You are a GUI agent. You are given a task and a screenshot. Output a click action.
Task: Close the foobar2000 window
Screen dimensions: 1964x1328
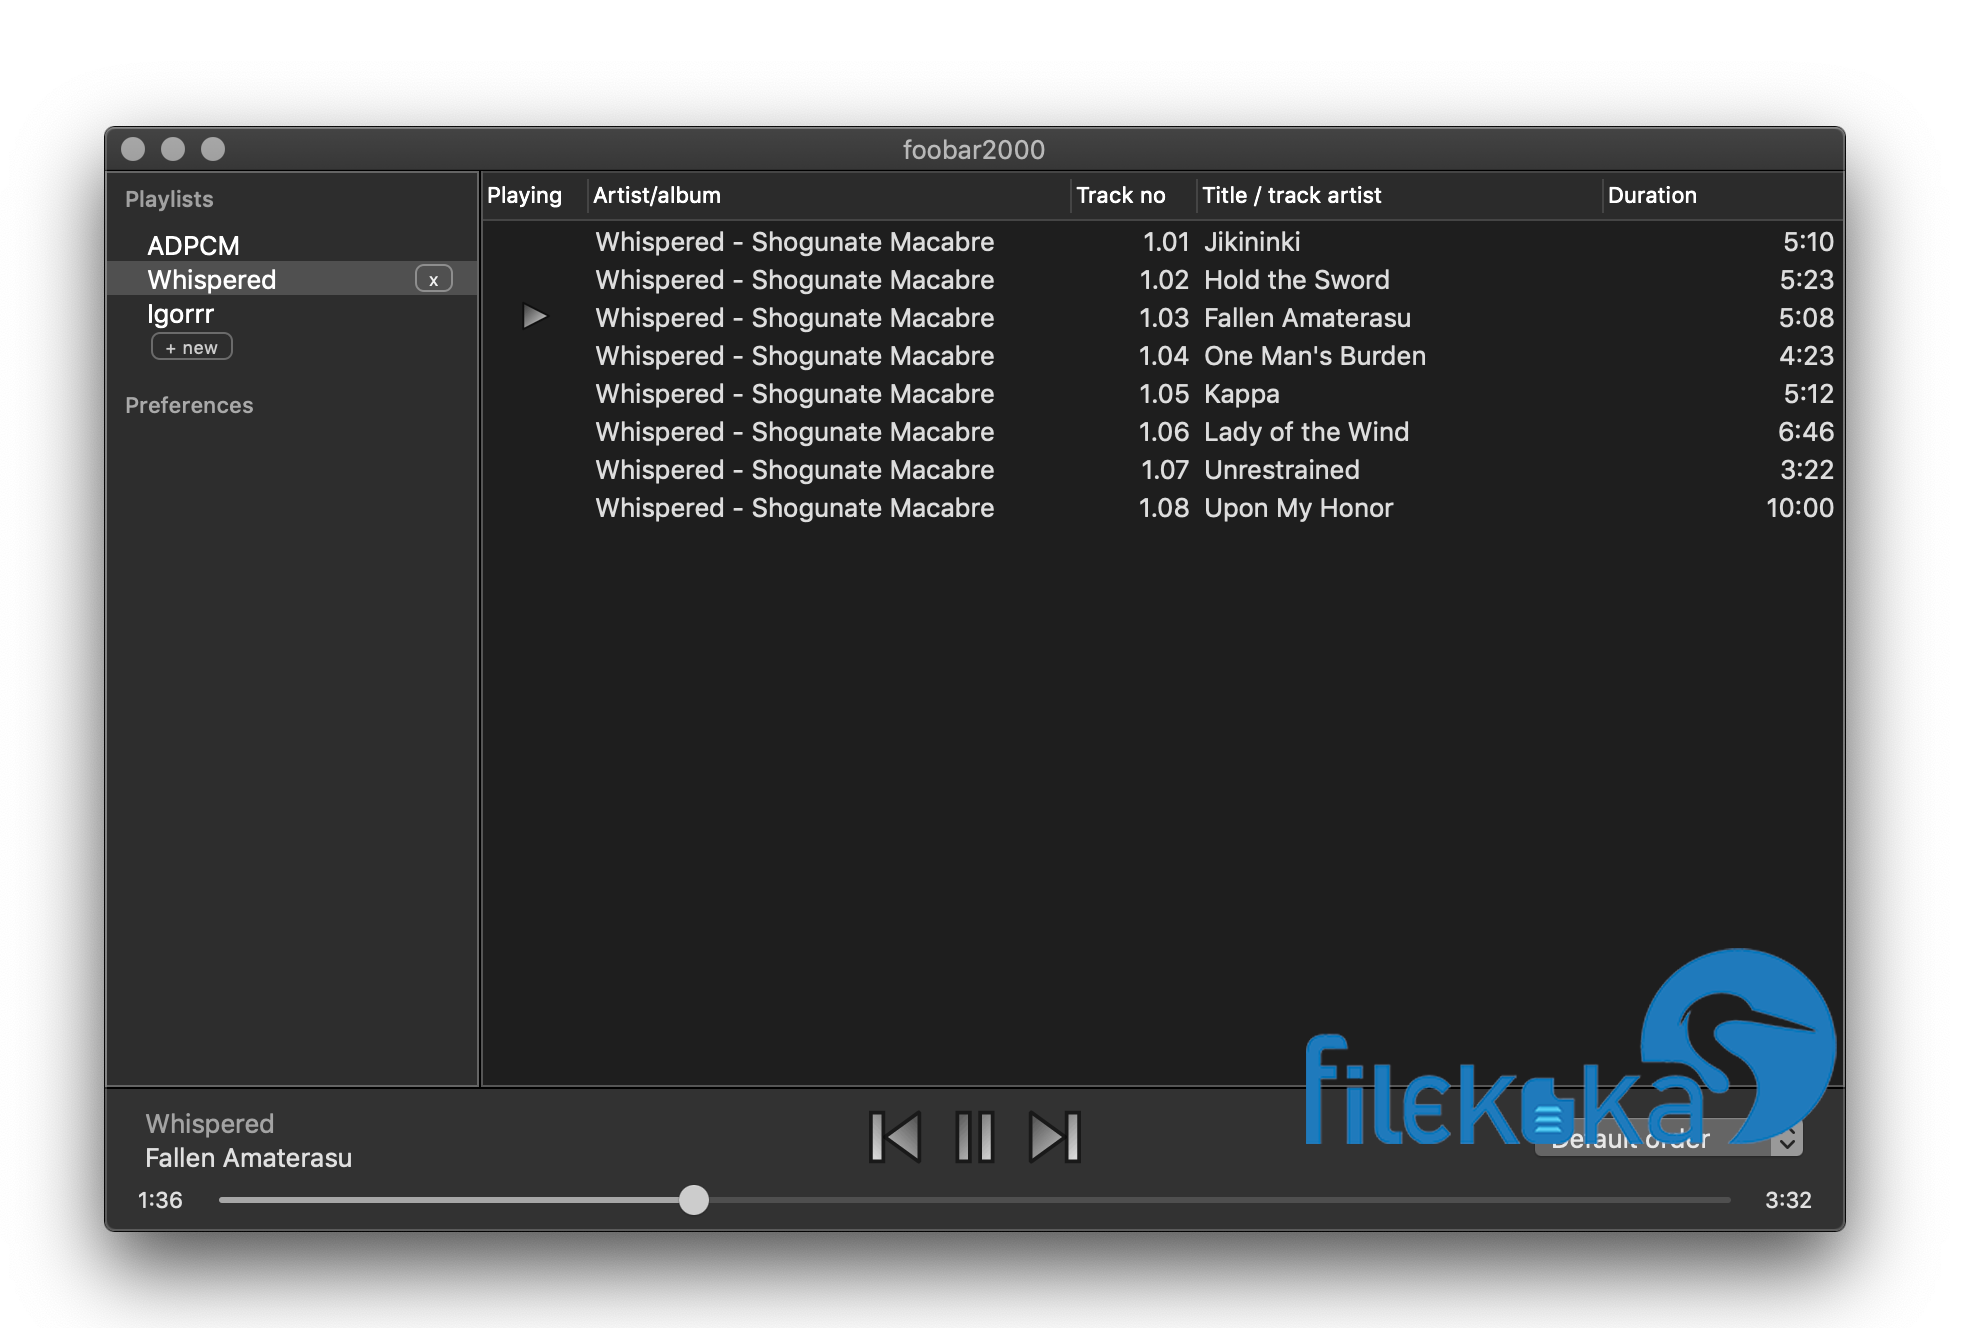coord(133,149)
